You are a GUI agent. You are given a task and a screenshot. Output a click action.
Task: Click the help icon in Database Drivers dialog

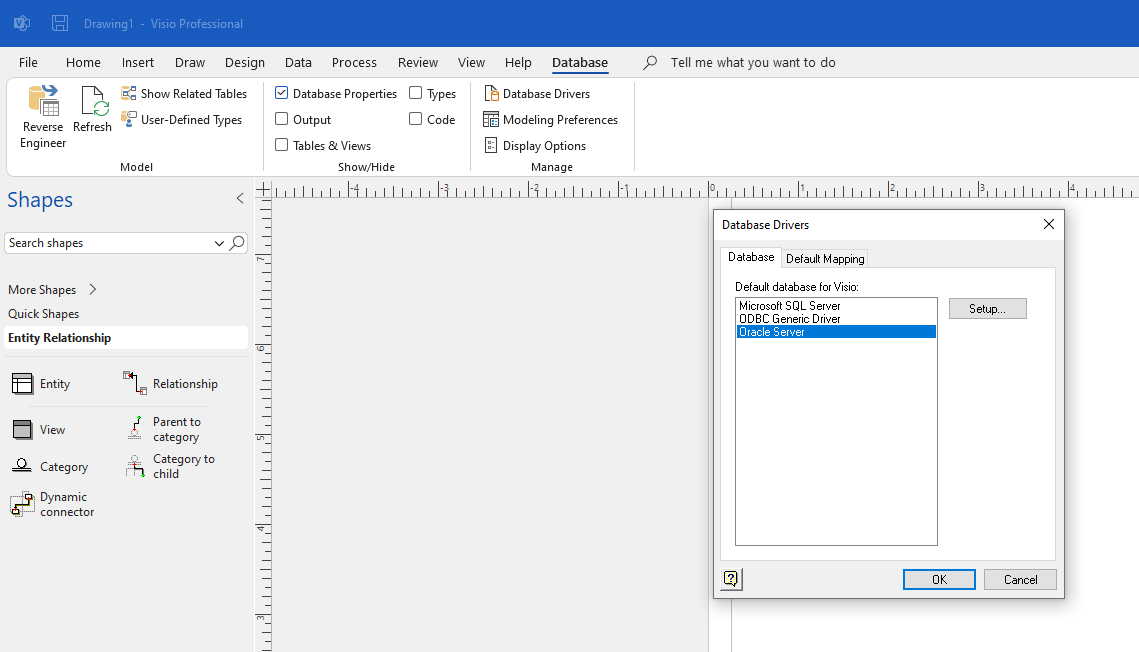coord(731,579)
